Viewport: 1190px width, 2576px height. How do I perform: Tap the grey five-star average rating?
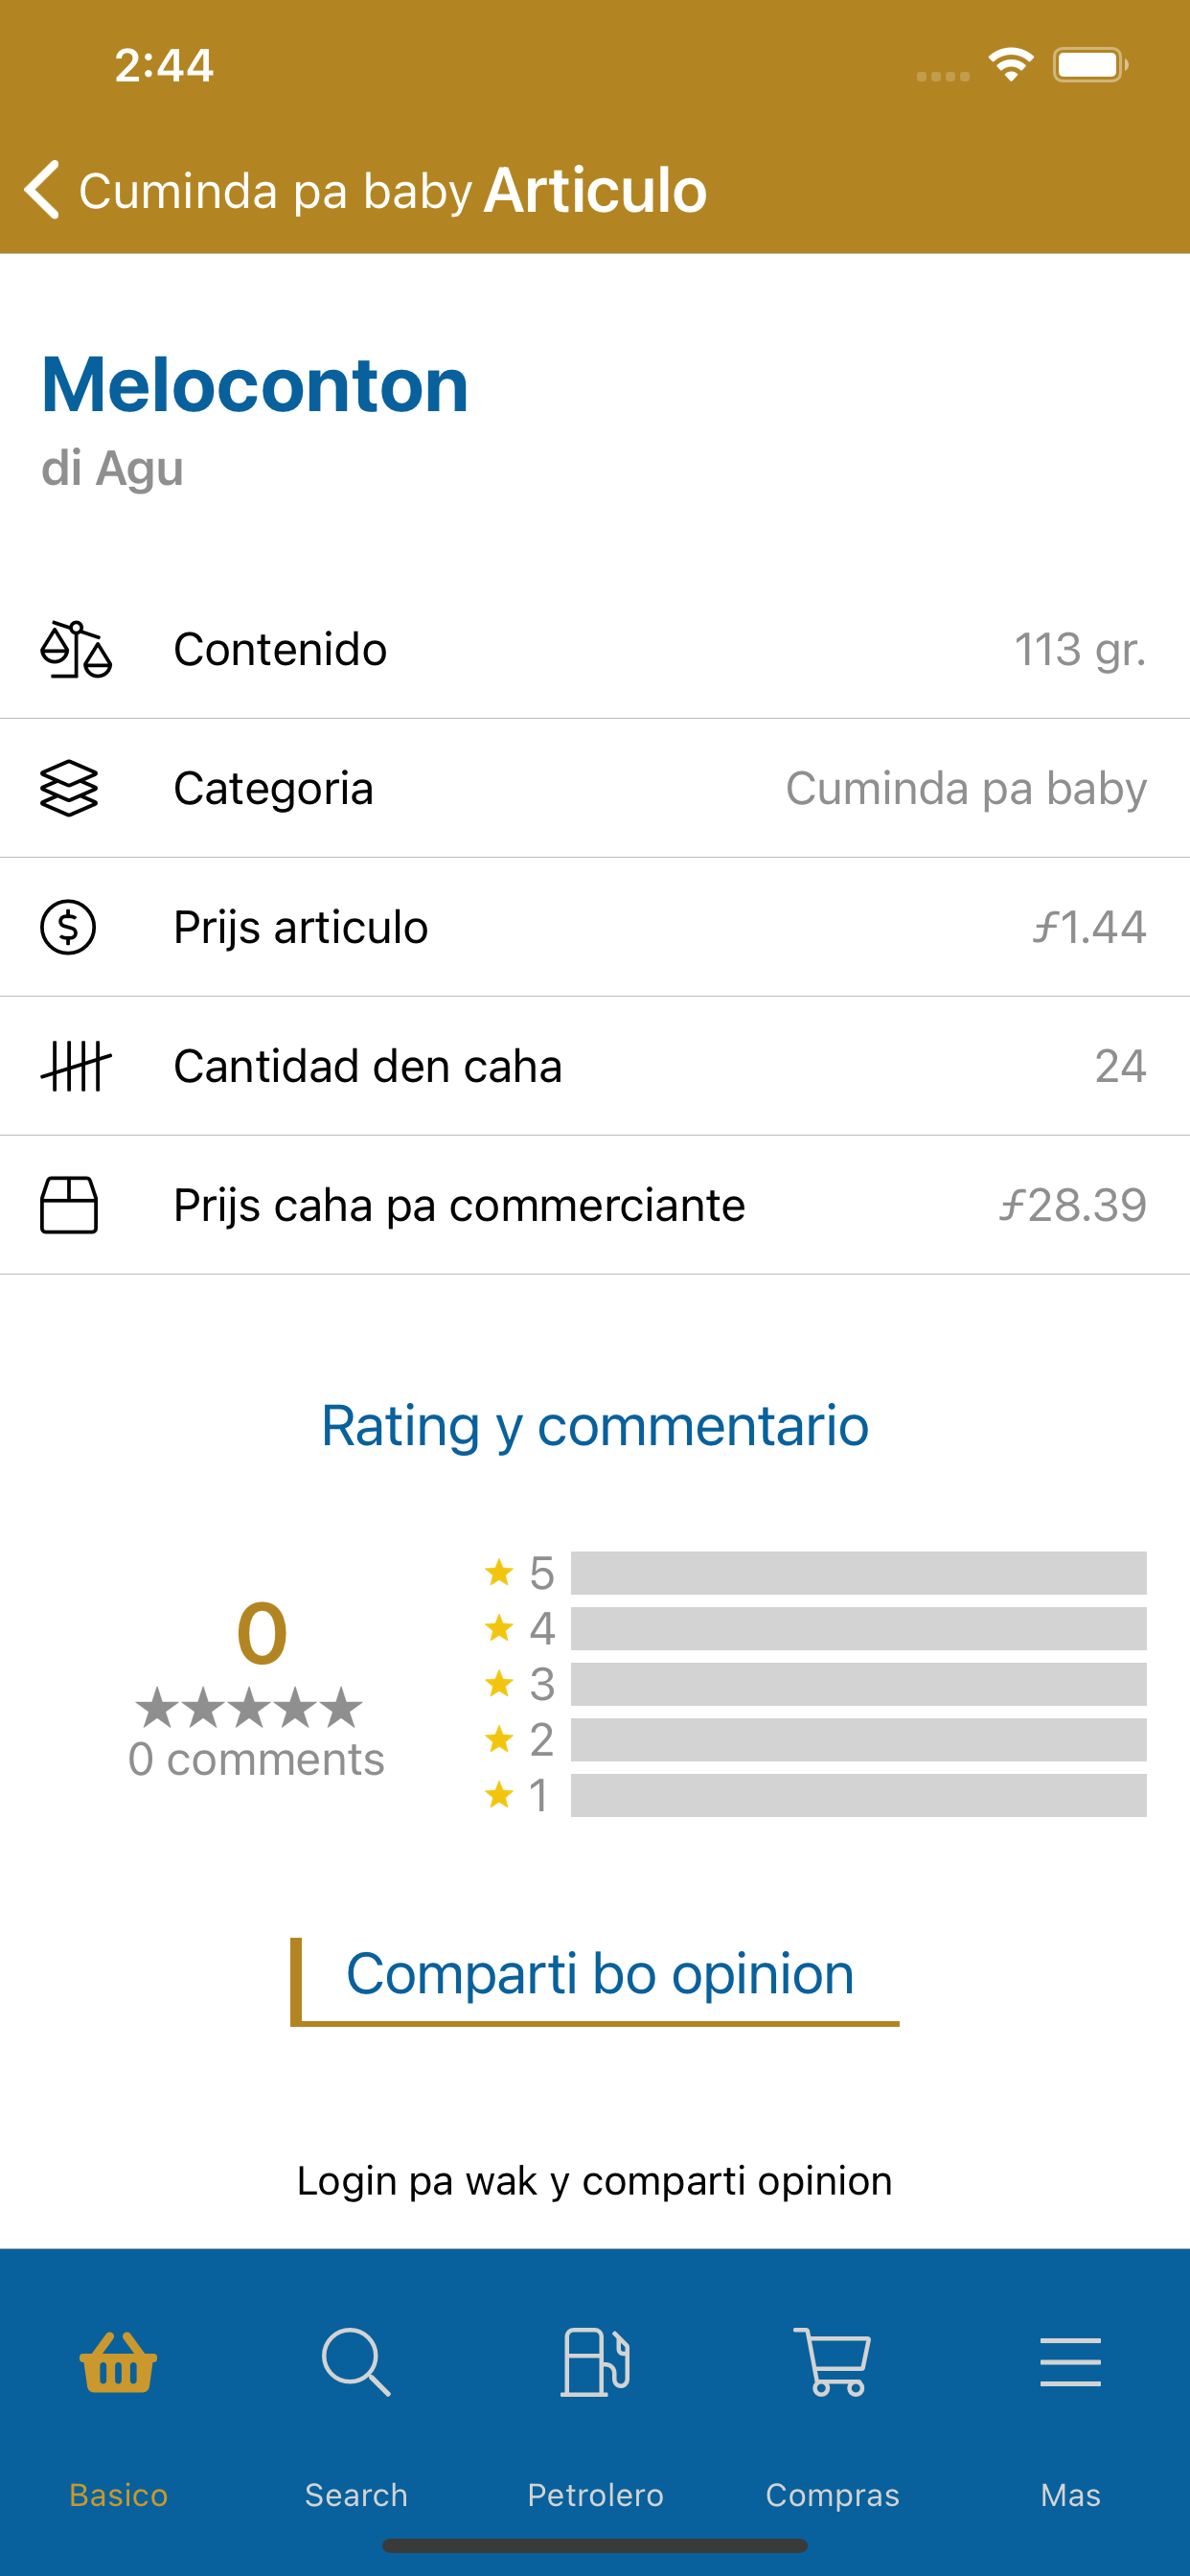(249, 1707)
